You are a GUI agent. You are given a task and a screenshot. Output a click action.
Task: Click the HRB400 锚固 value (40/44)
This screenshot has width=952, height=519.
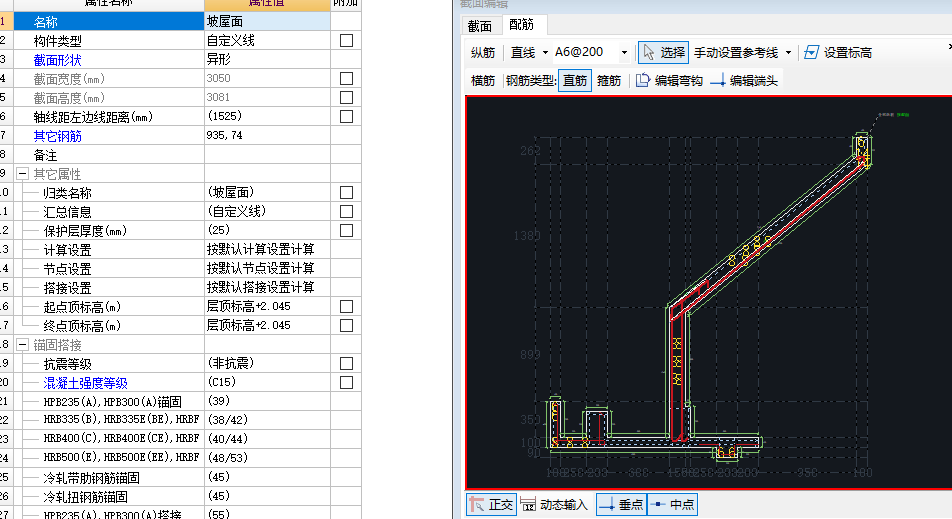[267, 439]
